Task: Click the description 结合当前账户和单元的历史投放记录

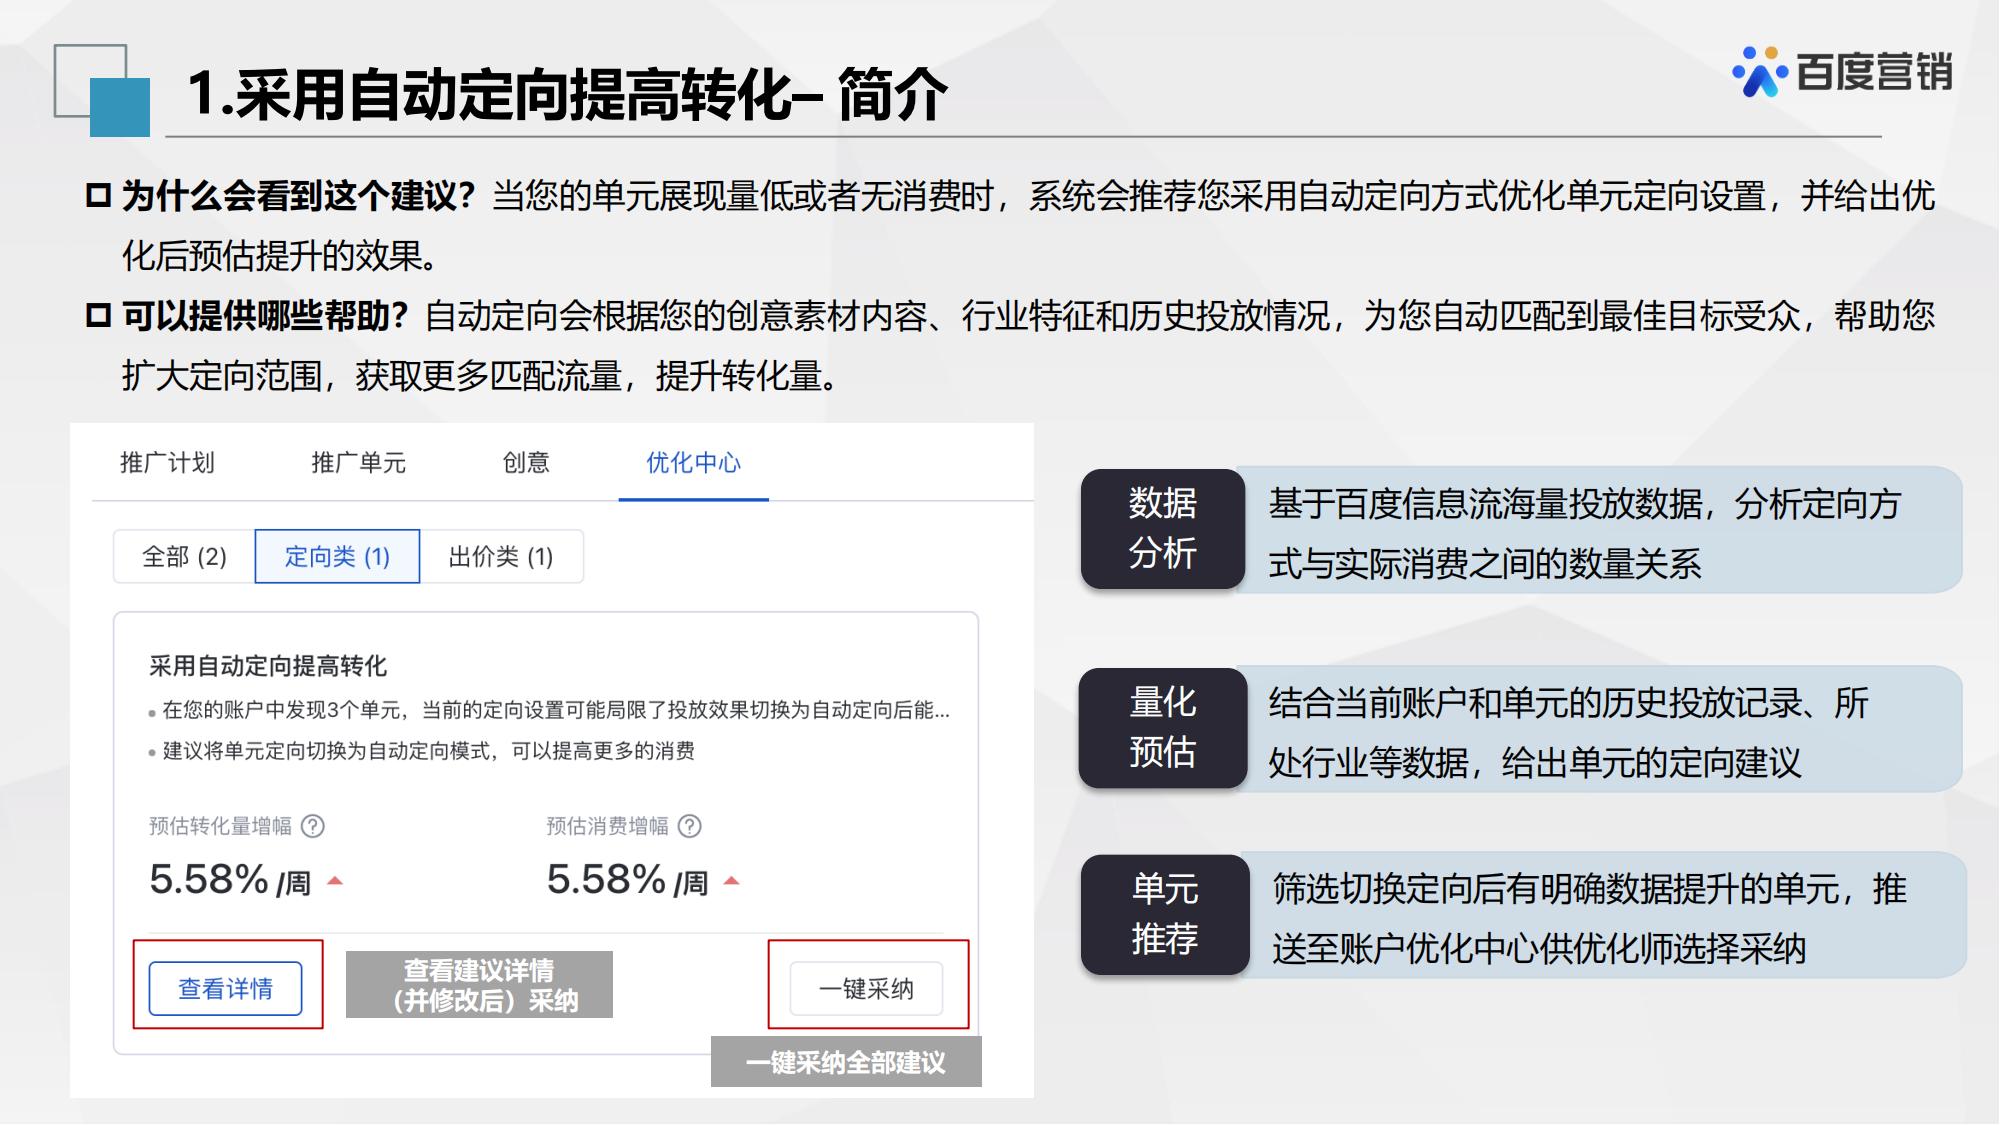Action: 1535,703
